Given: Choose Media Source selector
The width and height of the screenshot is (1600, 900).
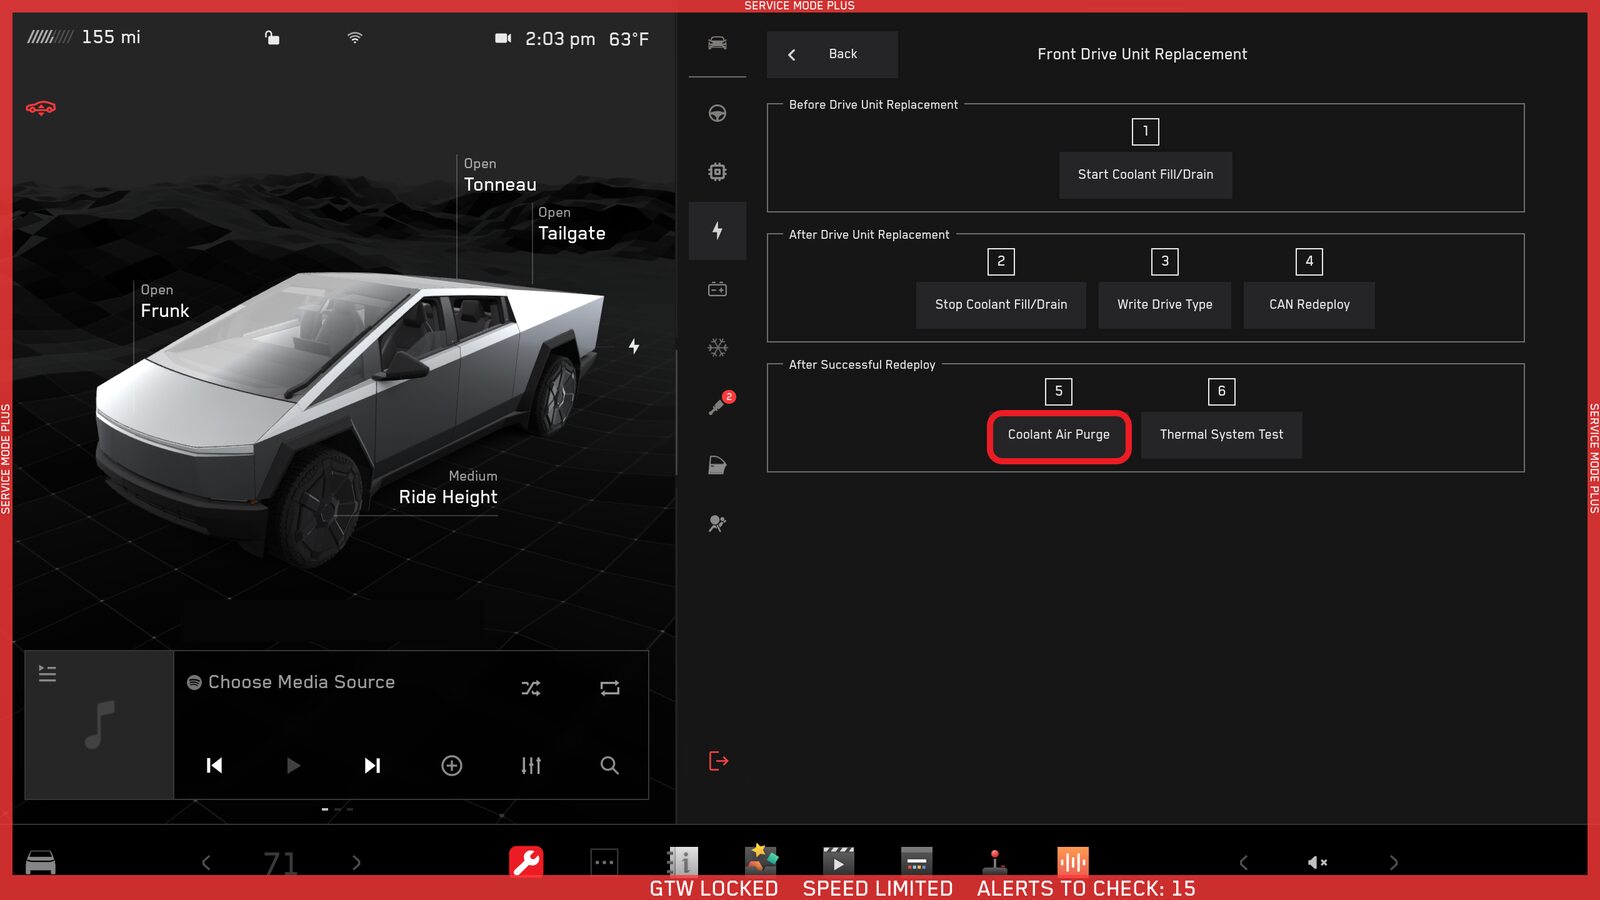Looking at the screenshot, I should pos(291,682).
